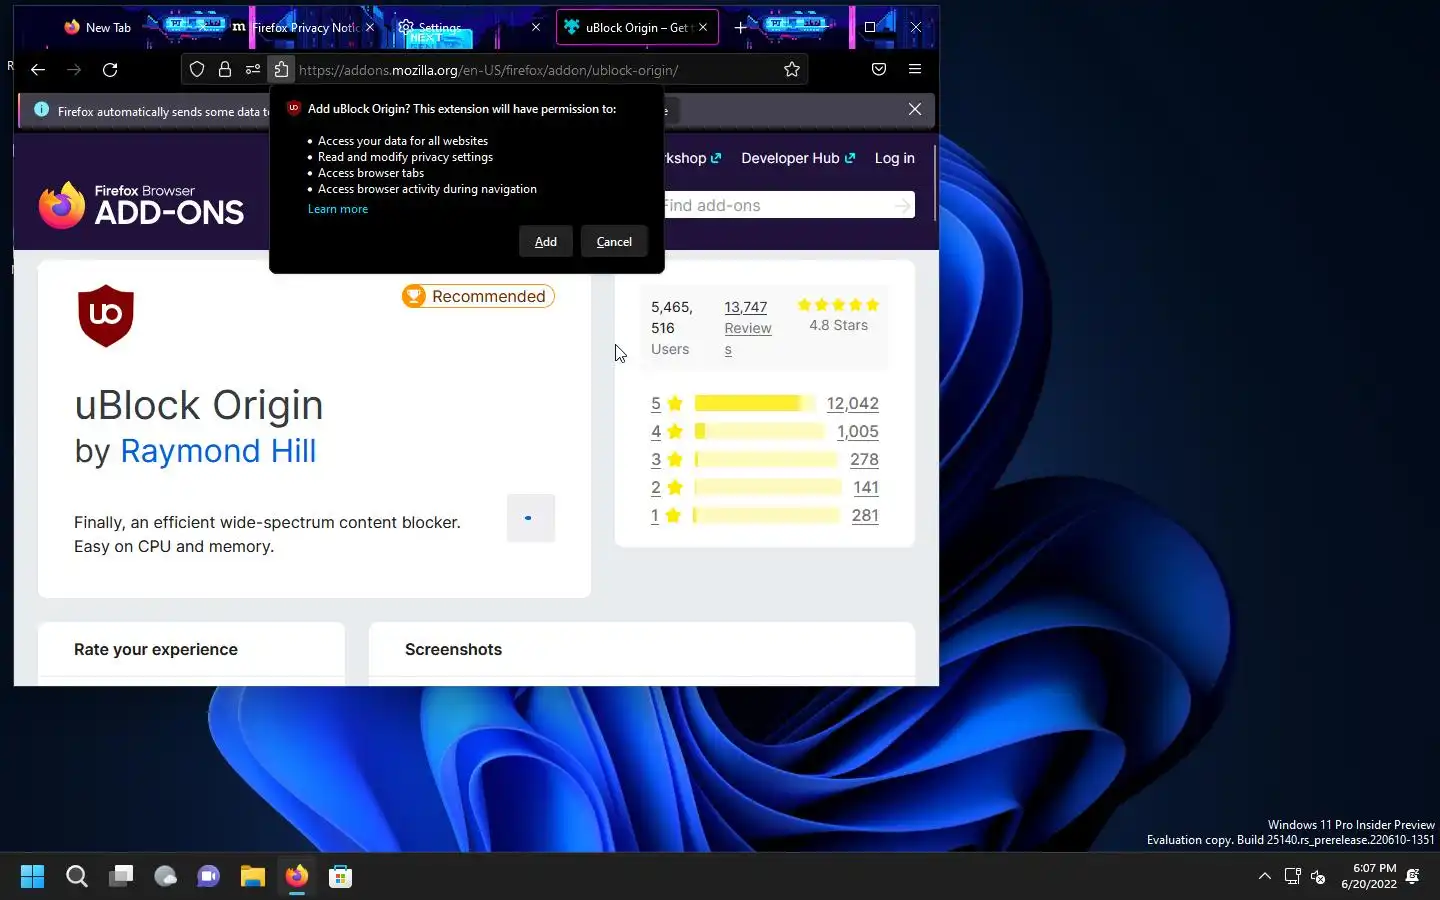Click the uBlock Origin shield logo

click(106, 316)
